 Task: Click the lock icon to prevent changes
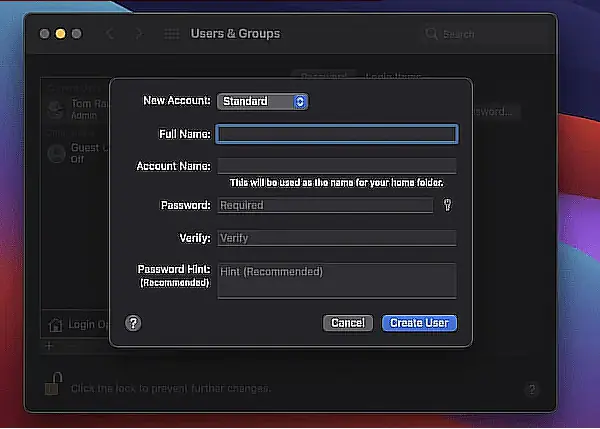click(54, 384)
